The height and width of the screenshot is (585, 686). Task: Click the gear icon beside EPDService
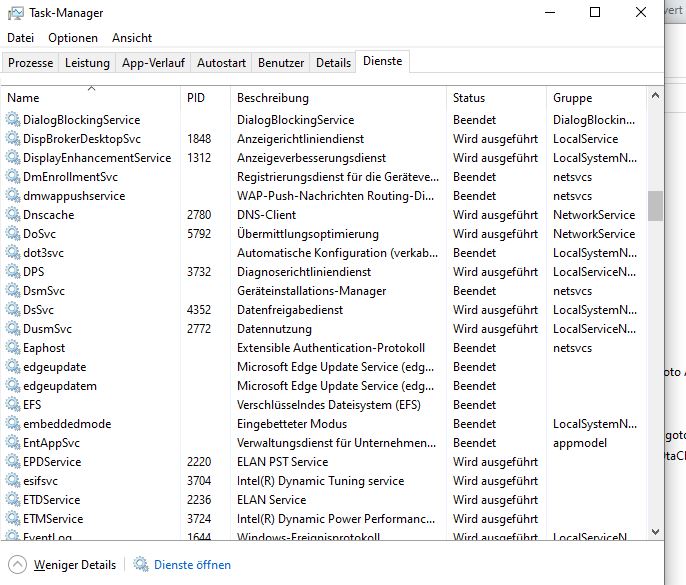(x=13, y=462)
